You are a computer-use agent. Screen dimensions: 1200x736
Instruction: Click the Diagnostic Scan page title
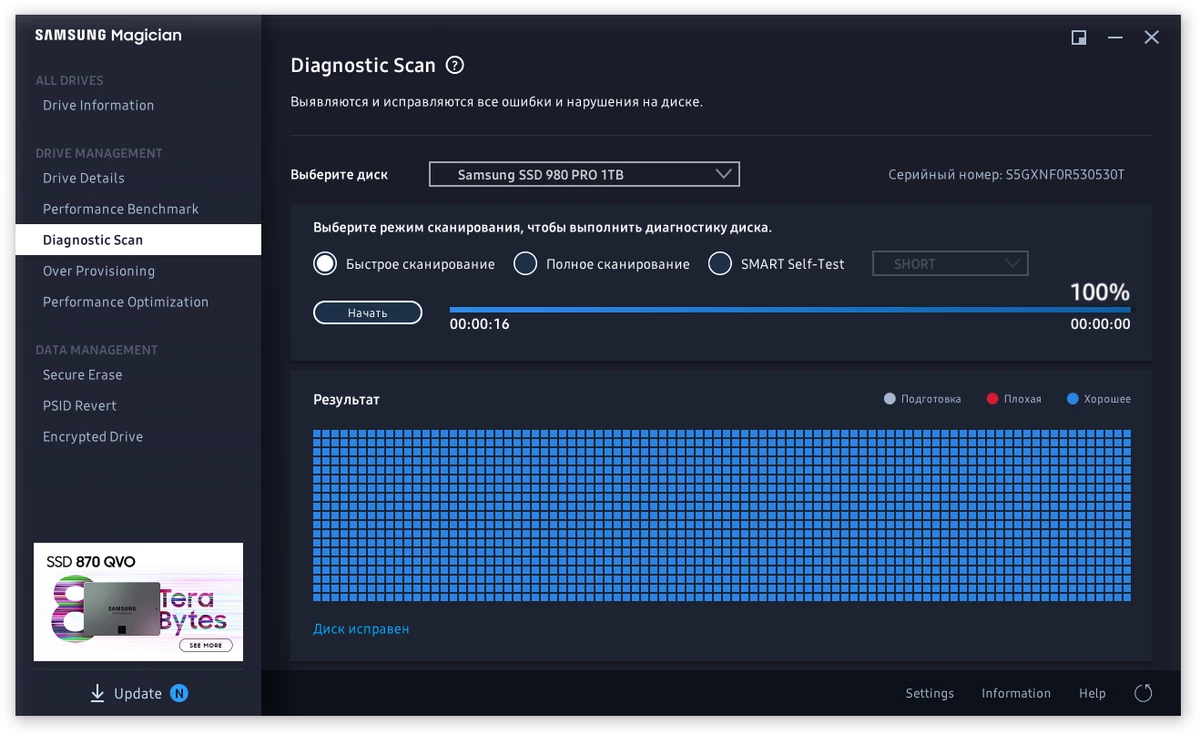click(363, 66)
